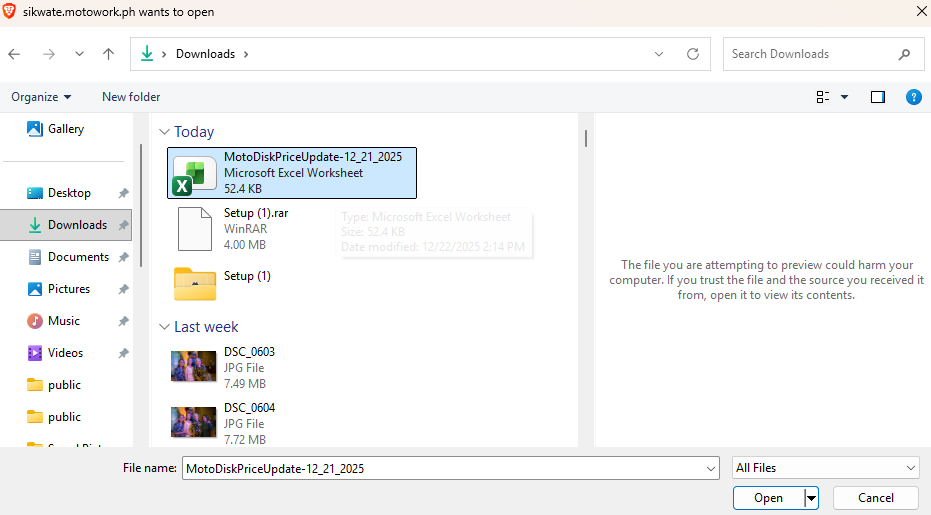This screenshot has height=515, width=931.
Task: Select the DSC_0604 image thumbnail
Action: pos(193,423)
